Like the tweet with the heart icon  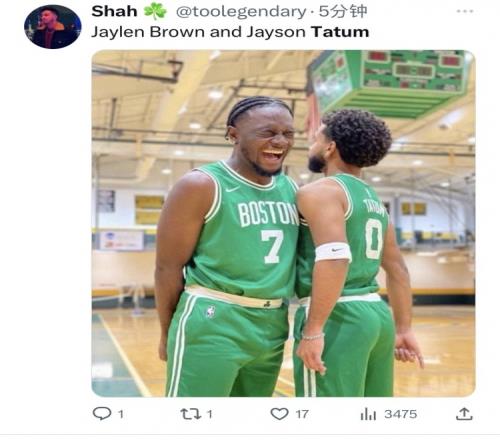tap(279, 414)
